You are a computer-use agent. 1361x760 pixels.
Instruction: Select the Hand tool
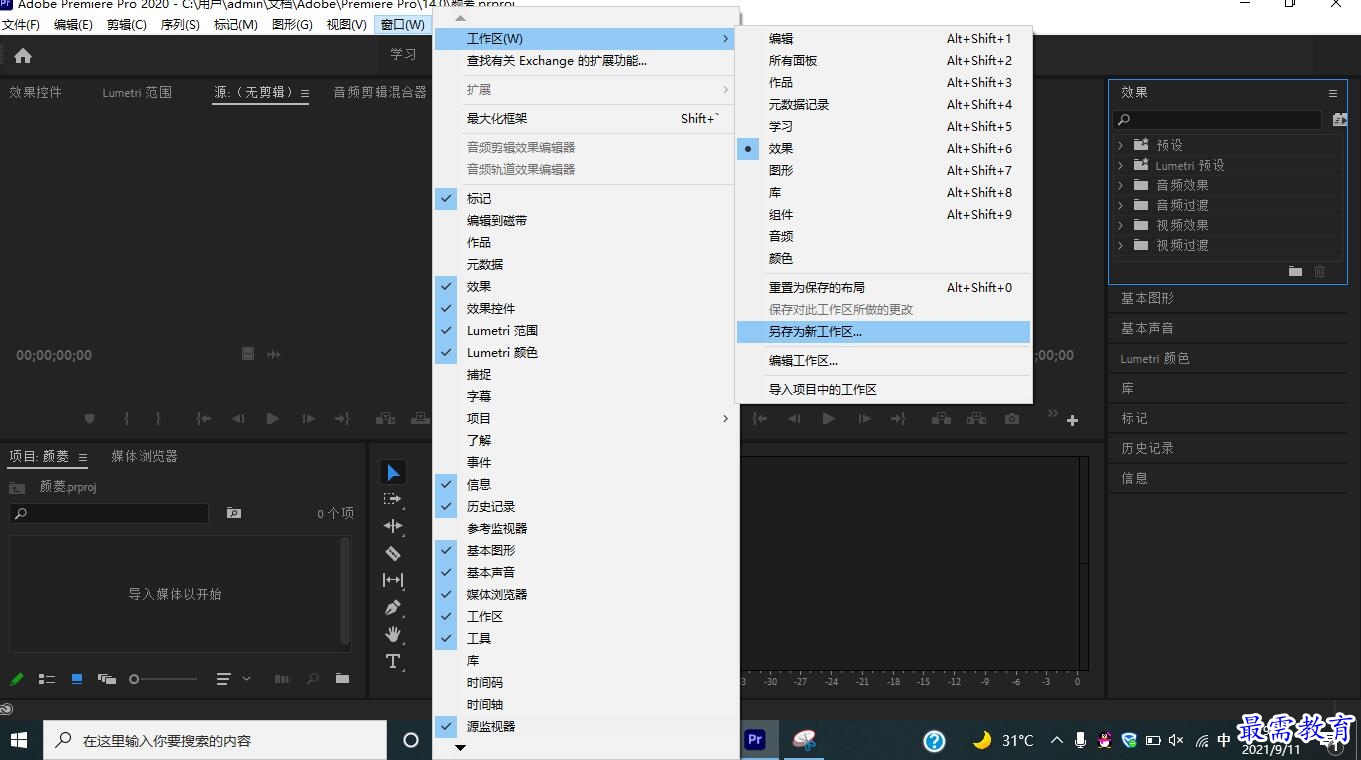tap(393, 634)
